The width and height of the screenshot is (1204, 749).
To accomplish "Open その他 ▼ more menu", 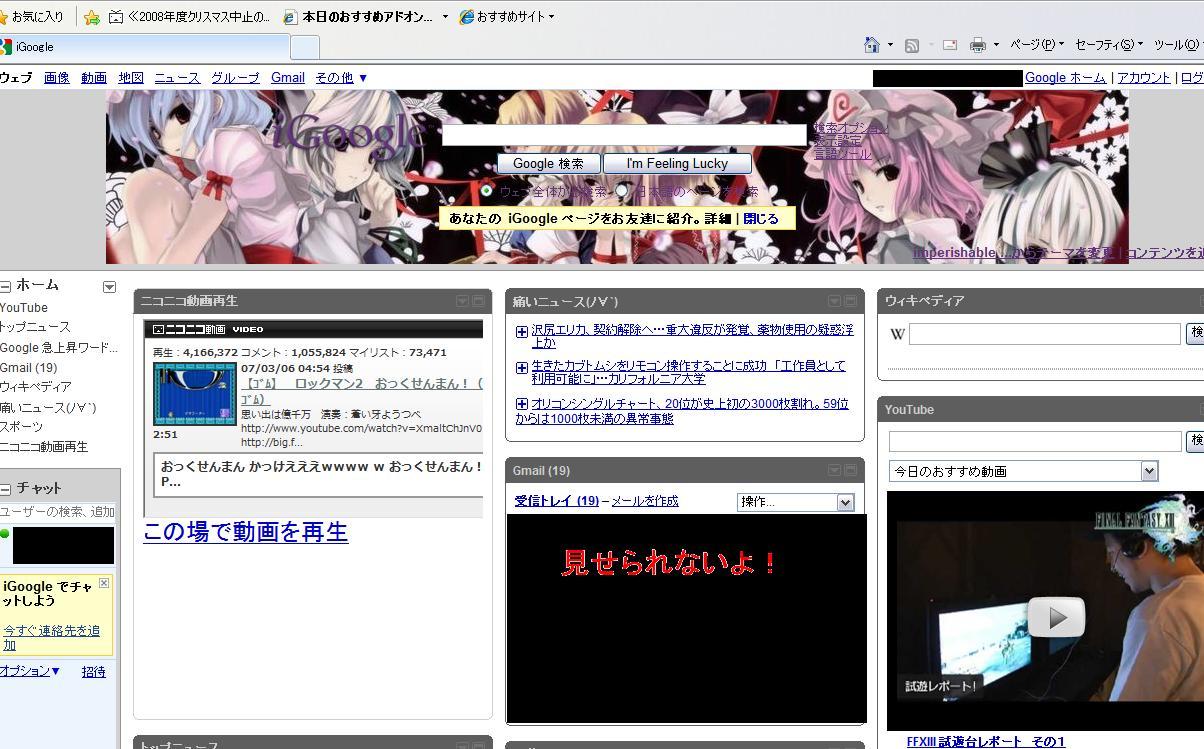I will tap(341, 77).
